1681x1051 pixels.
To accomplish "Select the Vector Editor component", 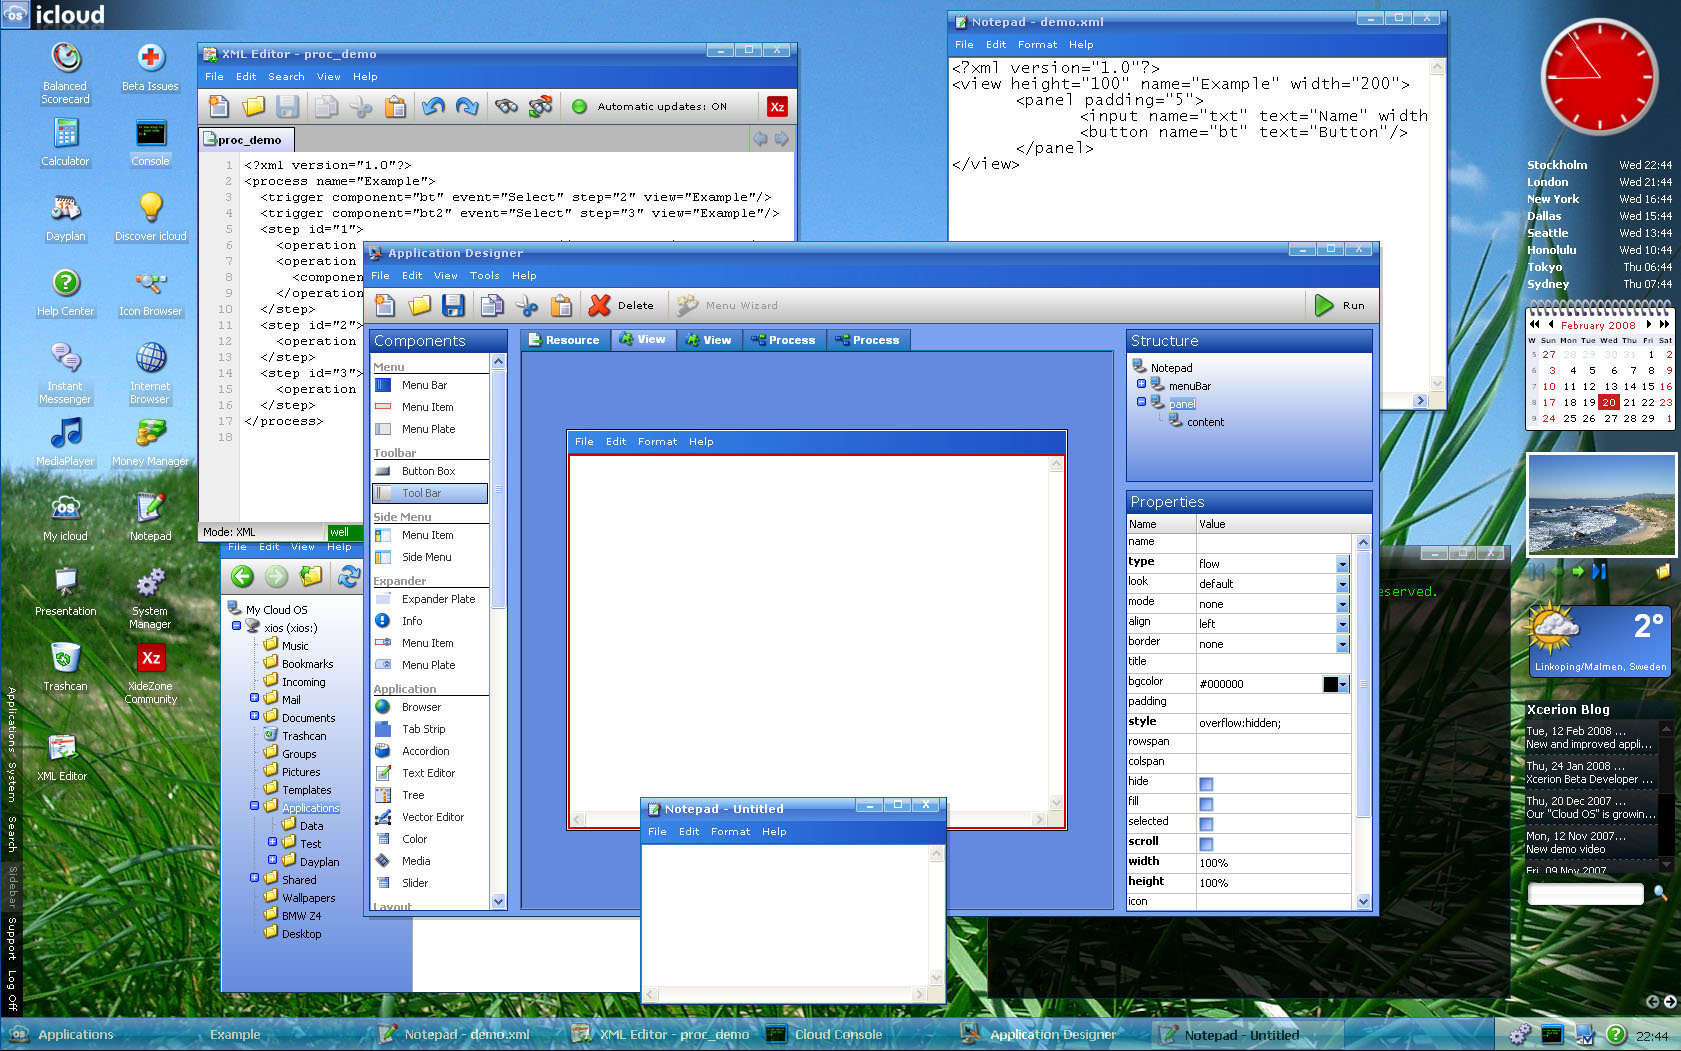I will (432, 817).
